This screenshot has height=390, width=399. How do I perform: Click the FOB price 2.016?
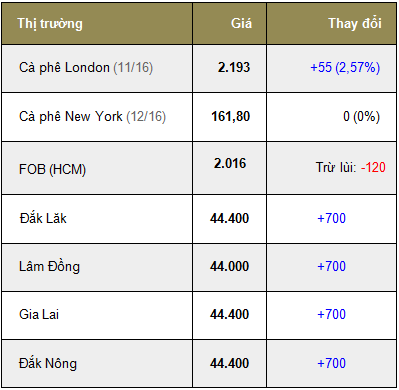(x=230, y=163)
